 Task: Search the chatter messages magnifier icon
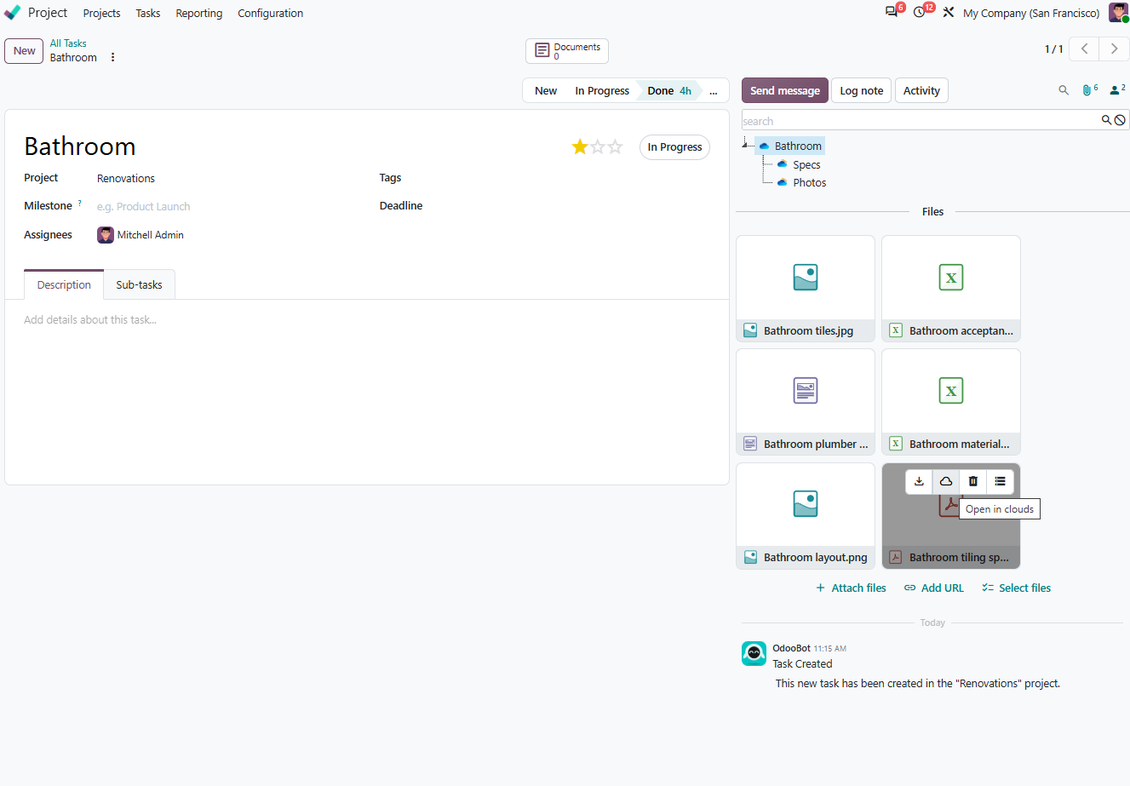[1063, 90]
